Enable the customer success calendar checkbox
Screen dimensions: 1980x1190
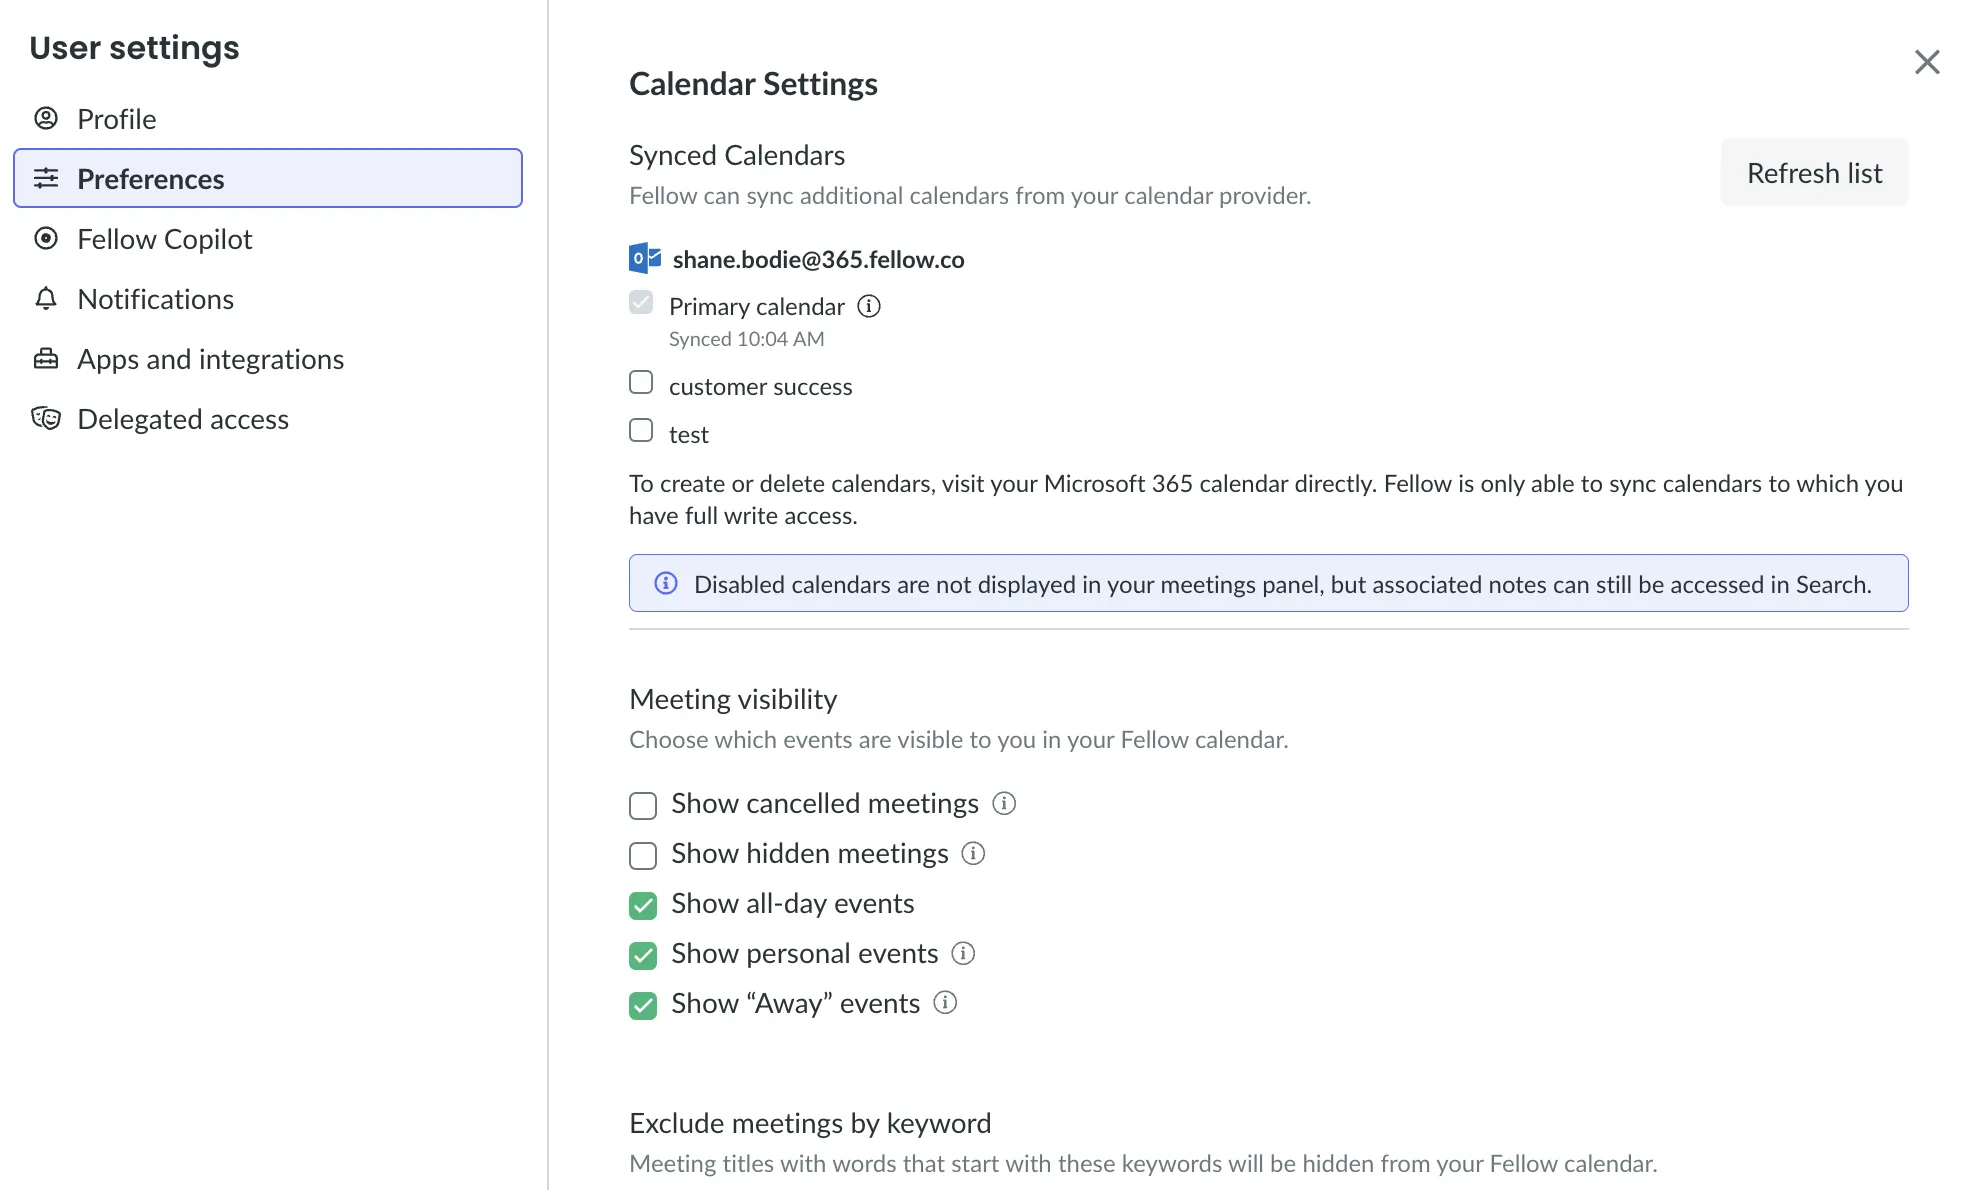point(641,383)
